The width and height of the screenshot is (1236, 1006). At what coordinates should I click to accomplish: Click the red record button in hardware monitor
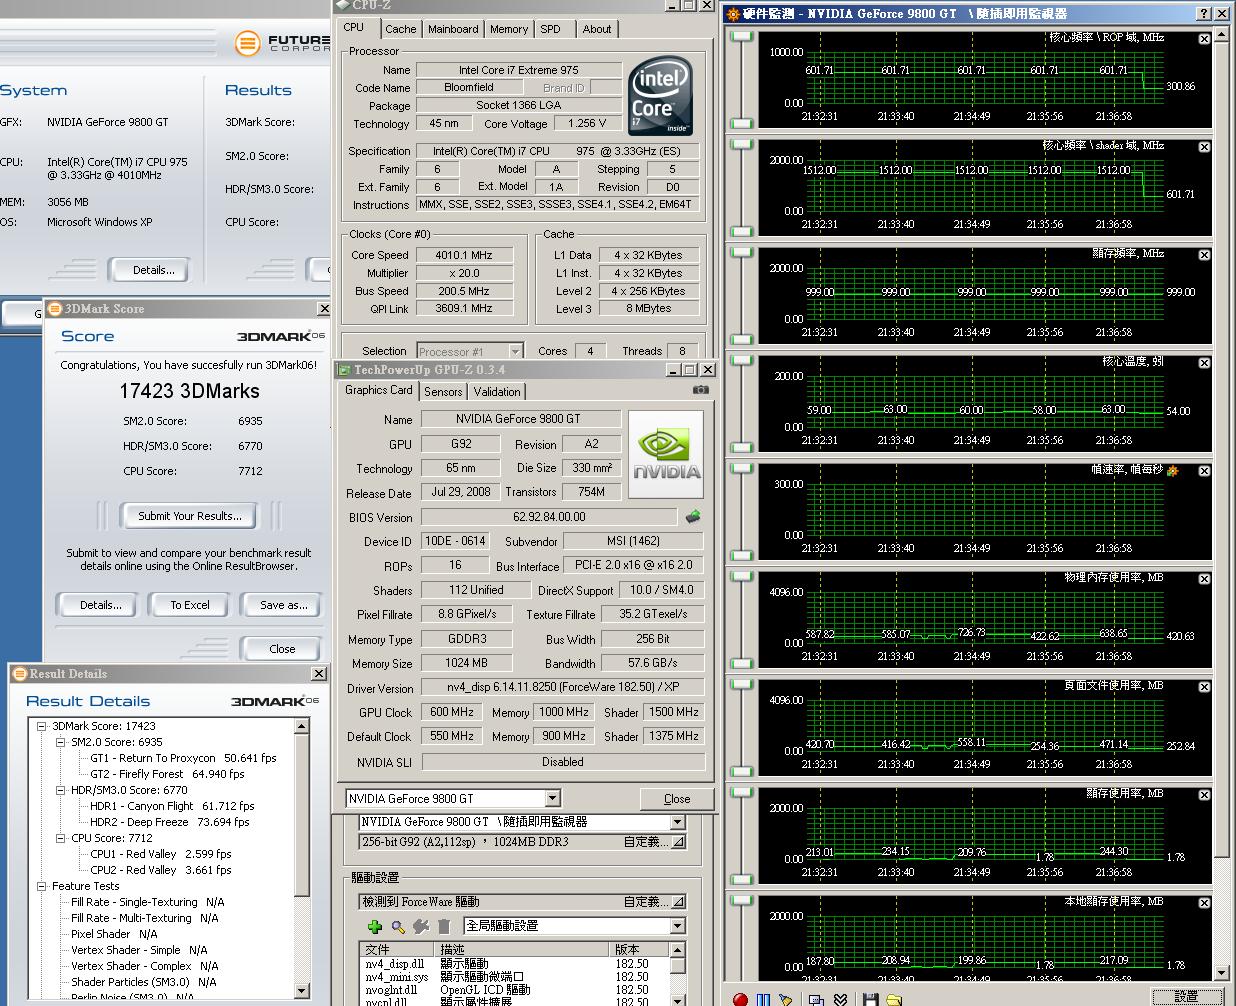point(740,998)
